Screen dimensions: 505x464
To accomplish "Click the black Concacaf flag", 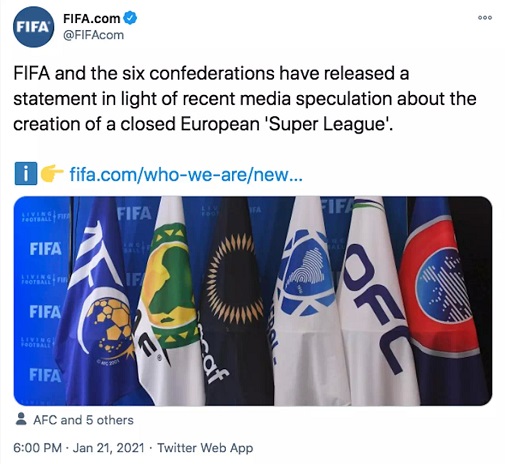I will click(235, 300).
